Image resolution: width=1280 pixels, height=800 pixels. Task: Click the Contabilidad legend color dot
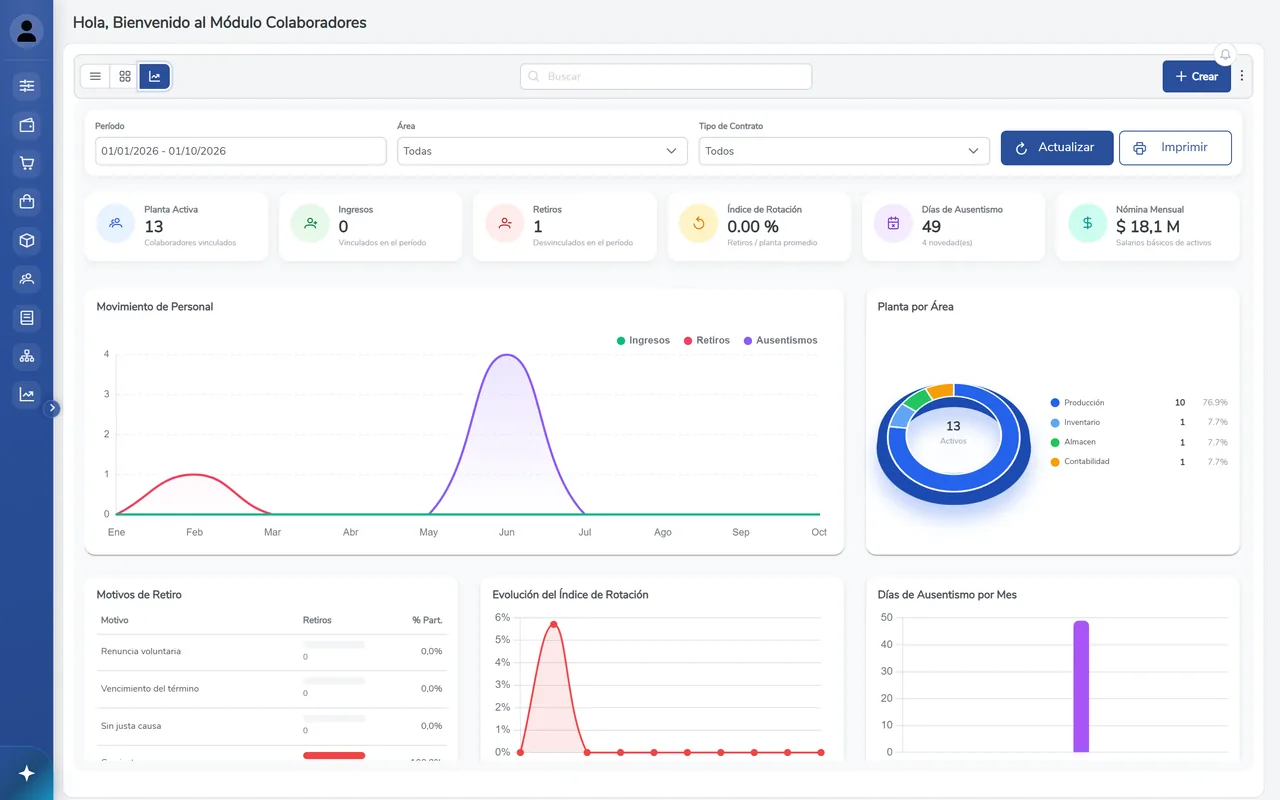click(1055, 462)
